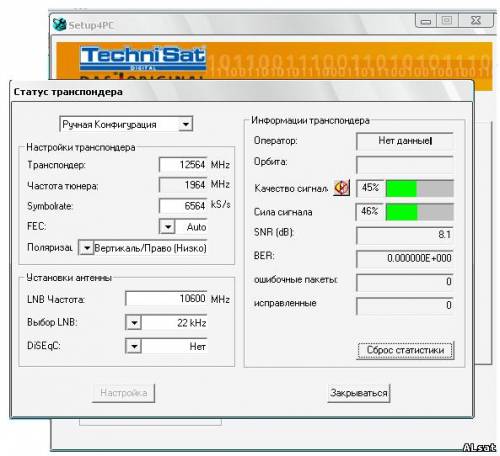The height and width of the screenshot is (456, 500).
Task: Open the polarization dropdown arrow
Action: (x=86, y=248)
